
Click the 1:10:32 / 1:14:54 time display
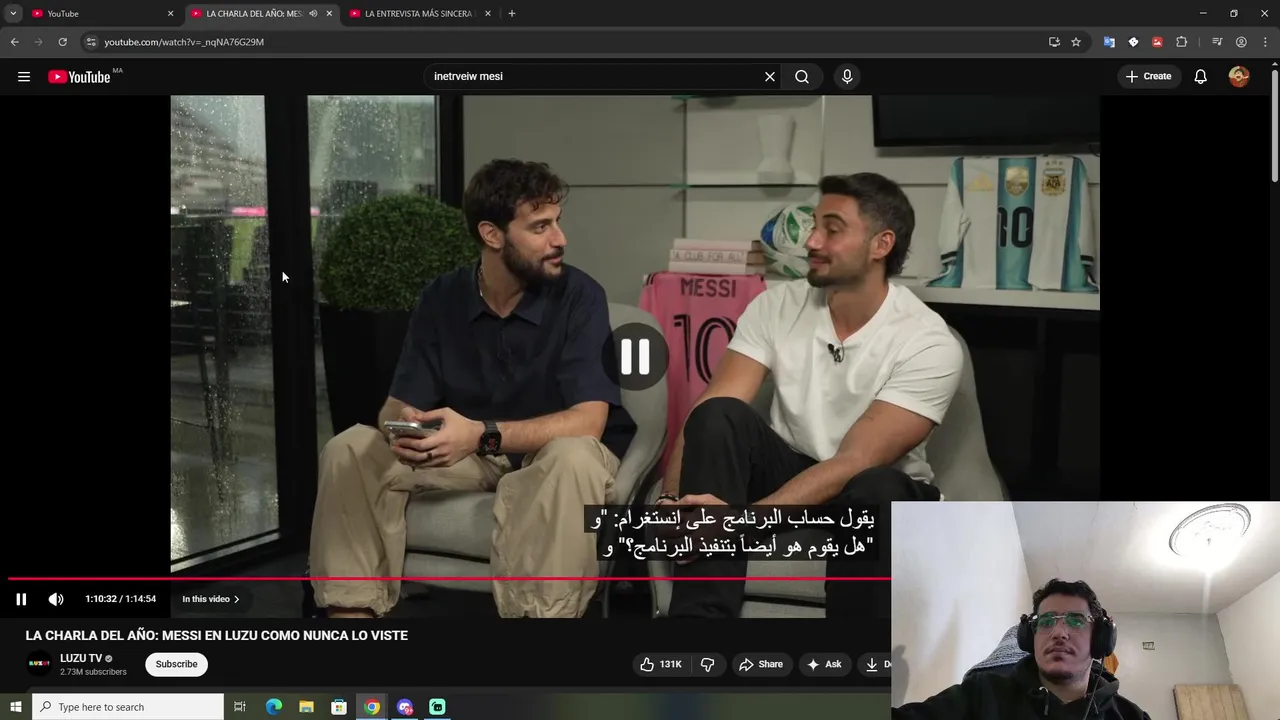click(121, 599)
